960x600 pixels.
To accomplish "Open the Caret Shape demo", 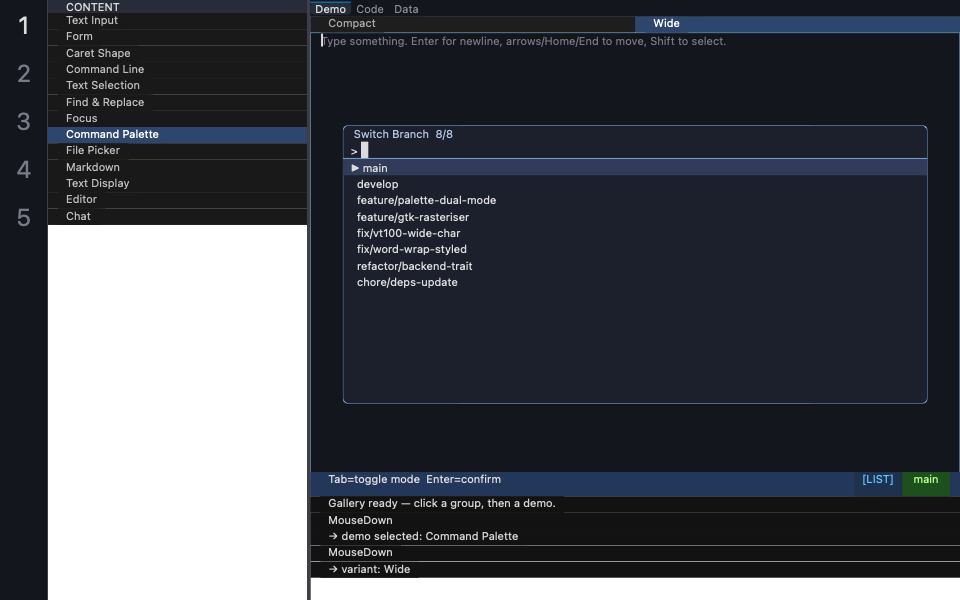I will point(178,53).
